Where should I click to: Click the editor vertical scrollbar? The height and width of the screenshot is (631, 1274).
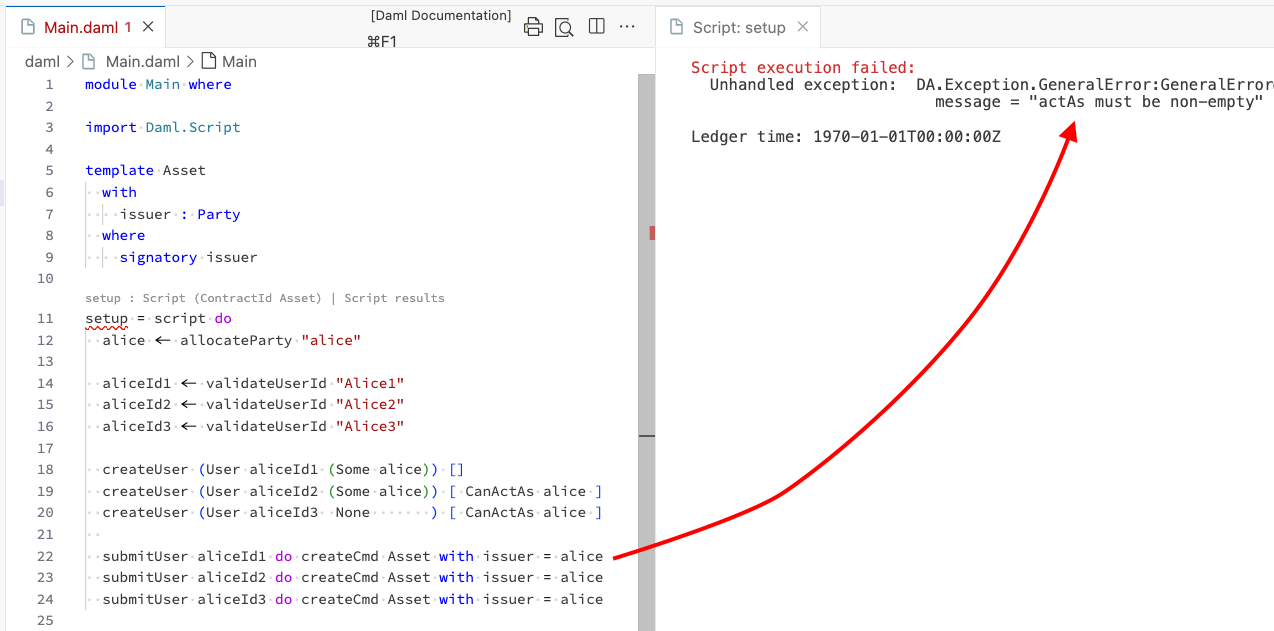[x=646, y=350]
